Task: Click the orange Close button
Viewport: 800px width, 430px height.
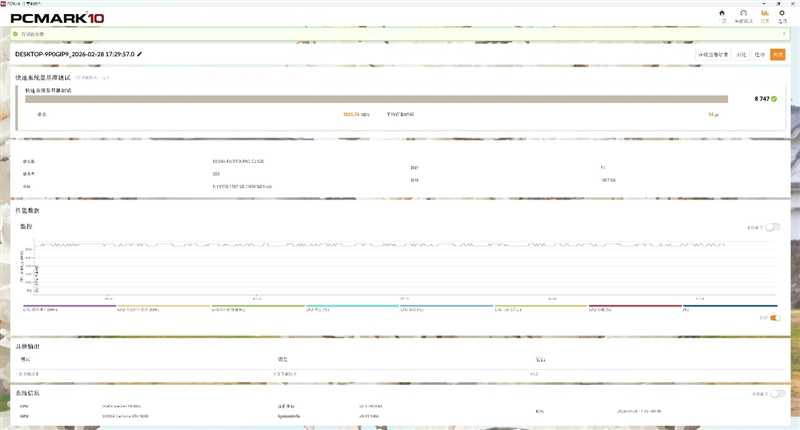Action: pos(778,55)
